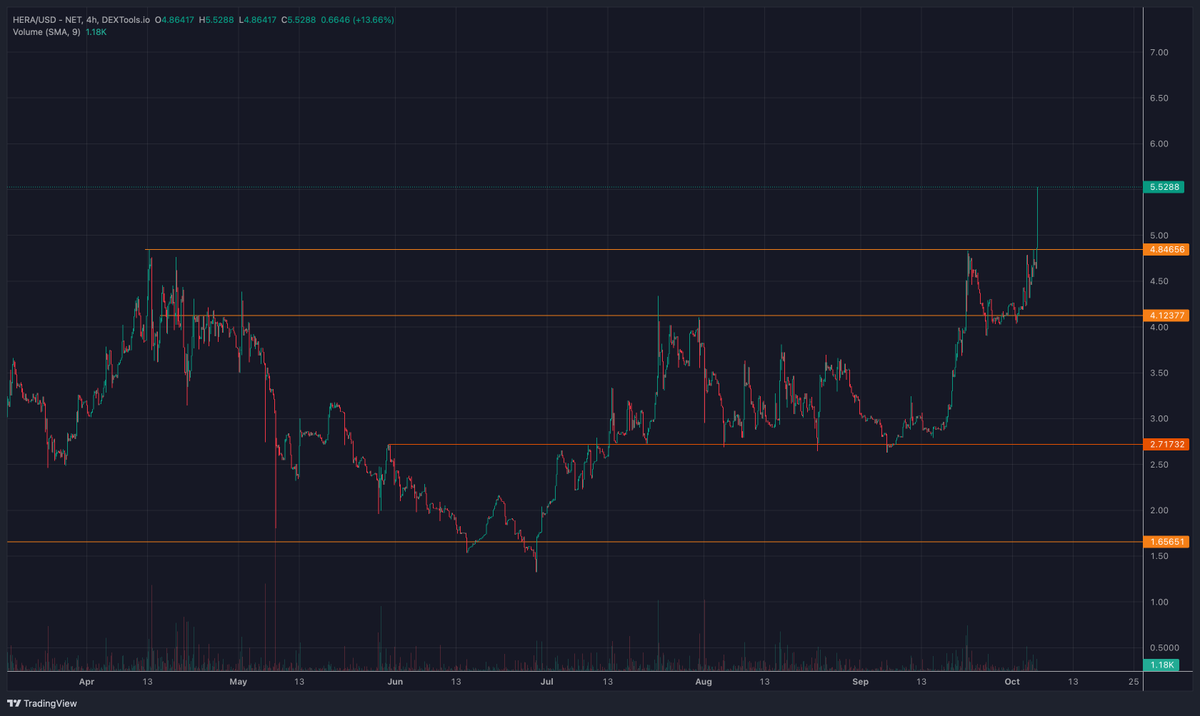The width and height of the screenshot is (1200, 716).
Task: Click the Aug label on time axis
Action: [703, 681]
